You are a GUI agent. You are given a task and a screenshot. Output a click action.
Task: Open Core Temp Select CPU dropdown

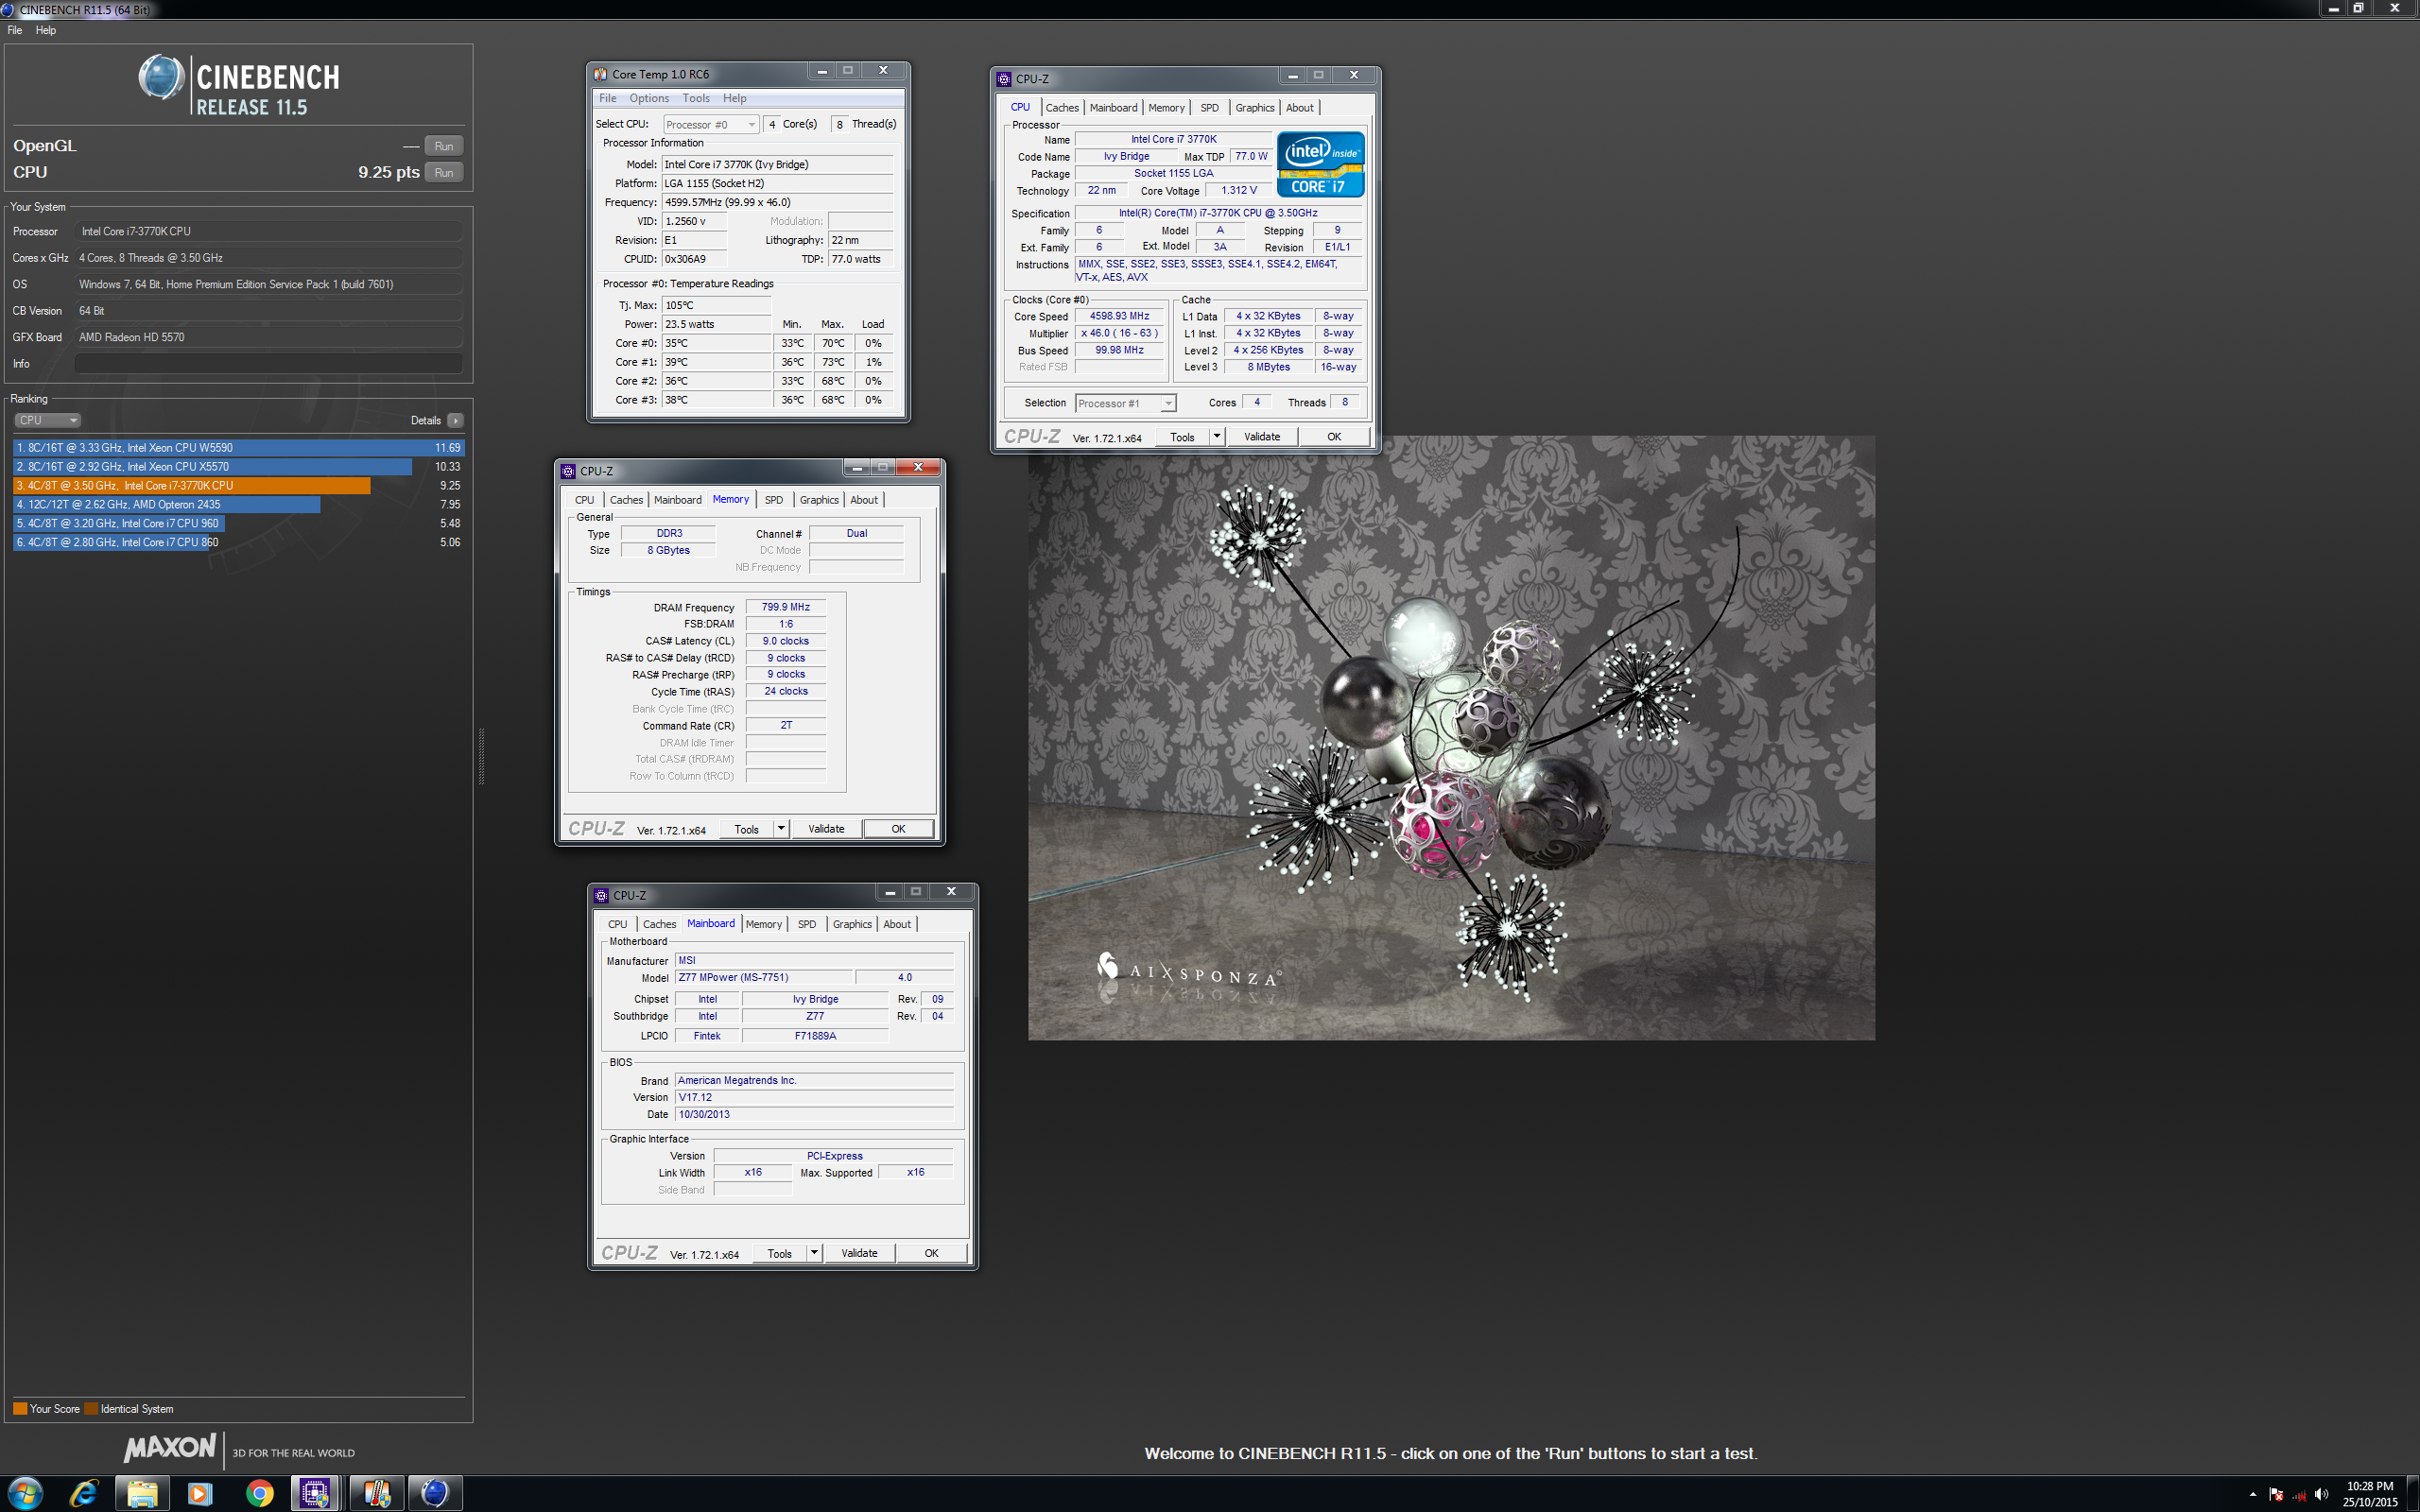(x=710, y=124)
